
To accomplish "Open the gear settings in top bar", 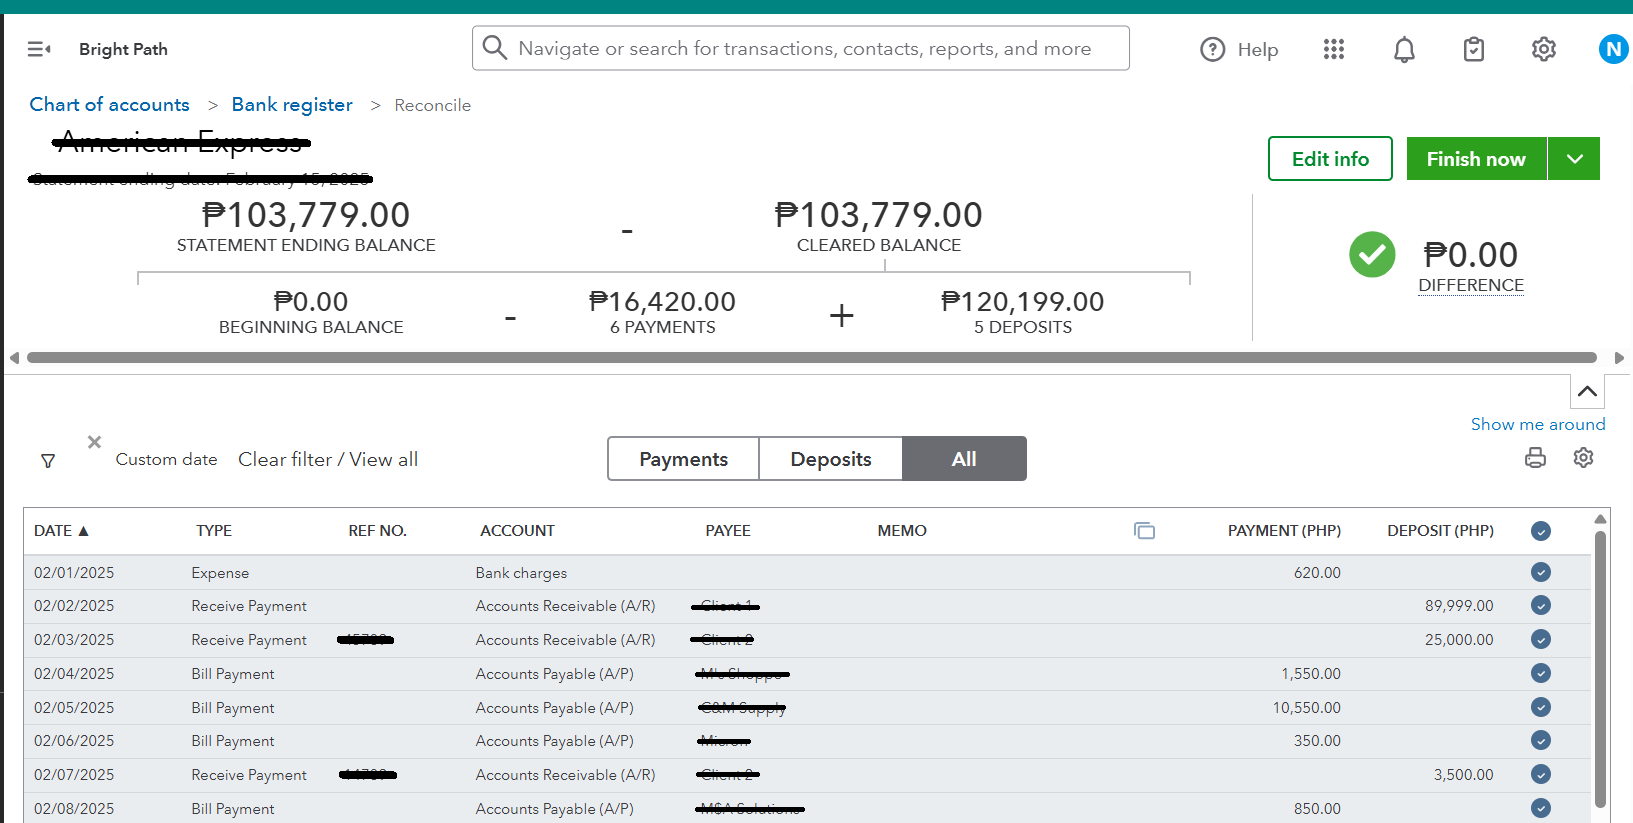I will click(x=1544, y=49).
